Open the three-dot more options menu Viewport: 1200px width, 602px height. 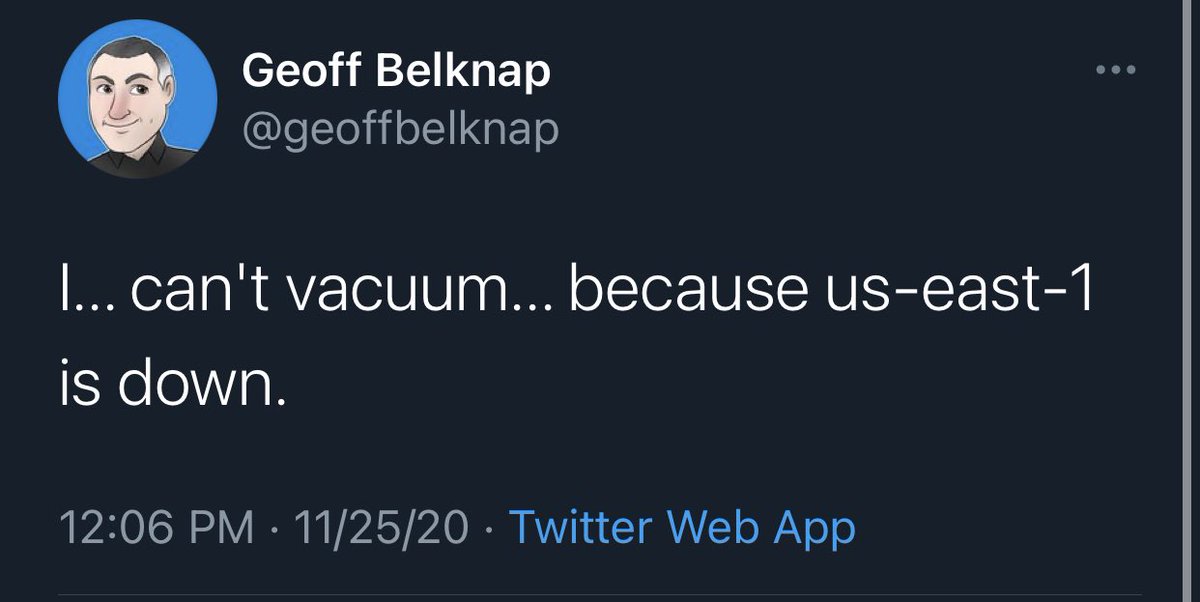pyautogui.click(x=1116, y=70)
